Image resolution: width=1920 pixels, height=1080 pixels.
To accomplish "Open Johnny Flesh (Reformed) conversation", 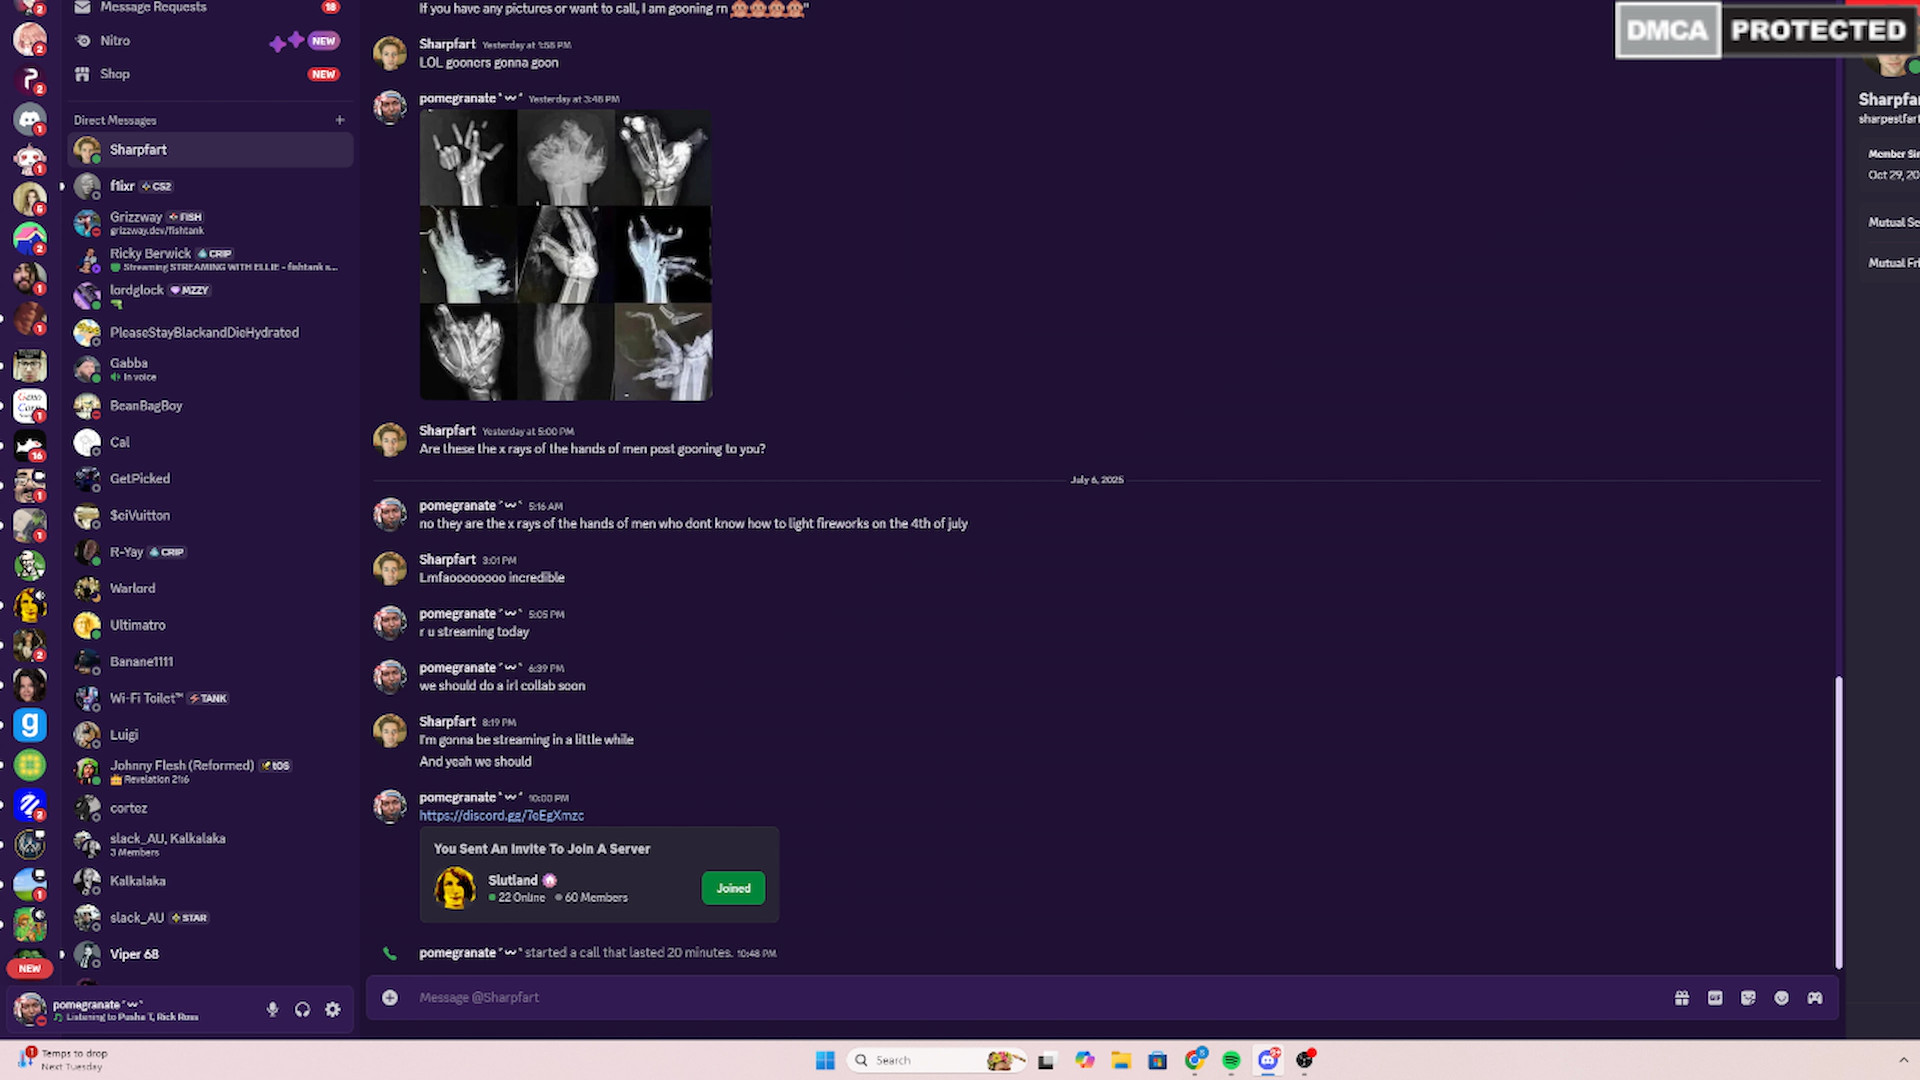I will click(x=210, y=771).
